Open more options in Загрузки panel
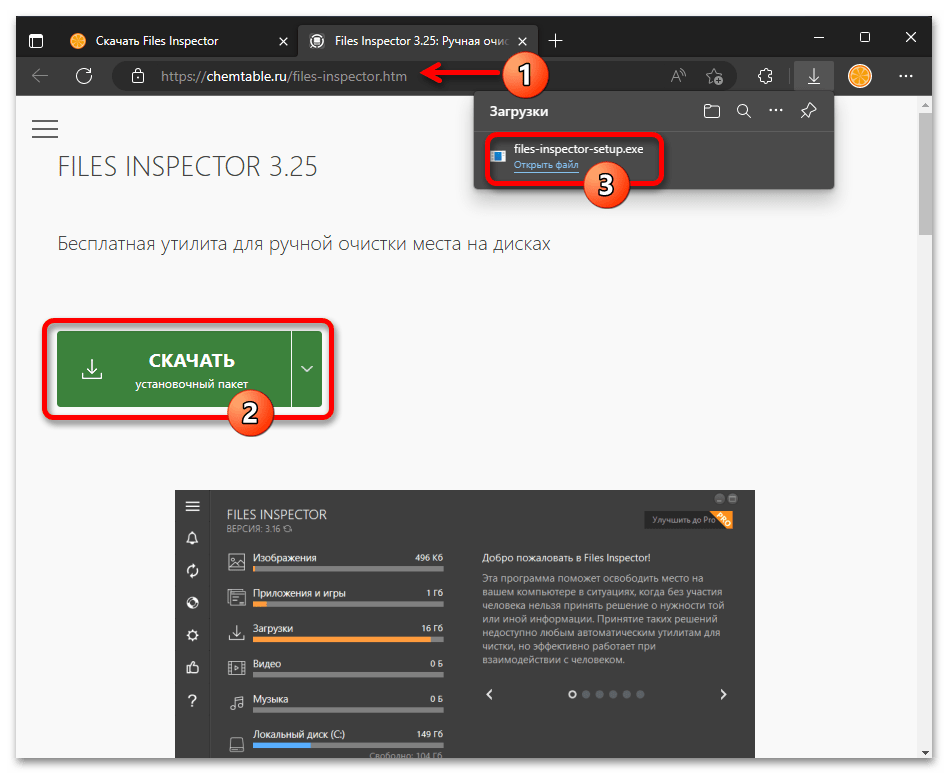Viewport: 948px width, 774px height. pyautogui.click(x=776, y=111)
